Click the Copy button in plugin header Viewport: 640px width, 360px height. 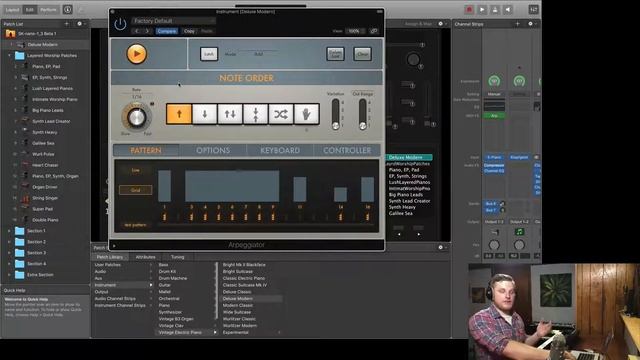pyautogui.click(x=189, y=31)
